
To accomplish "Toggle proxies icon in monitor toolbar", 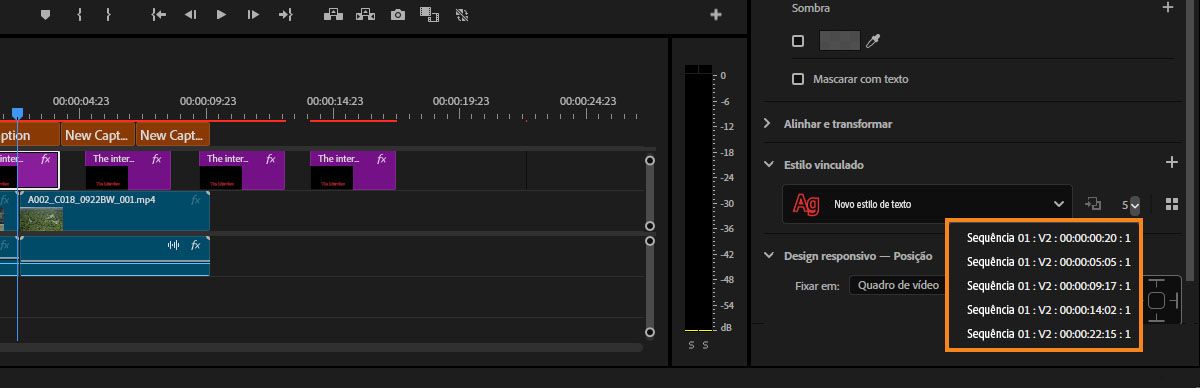I will [x=461, y=15].
